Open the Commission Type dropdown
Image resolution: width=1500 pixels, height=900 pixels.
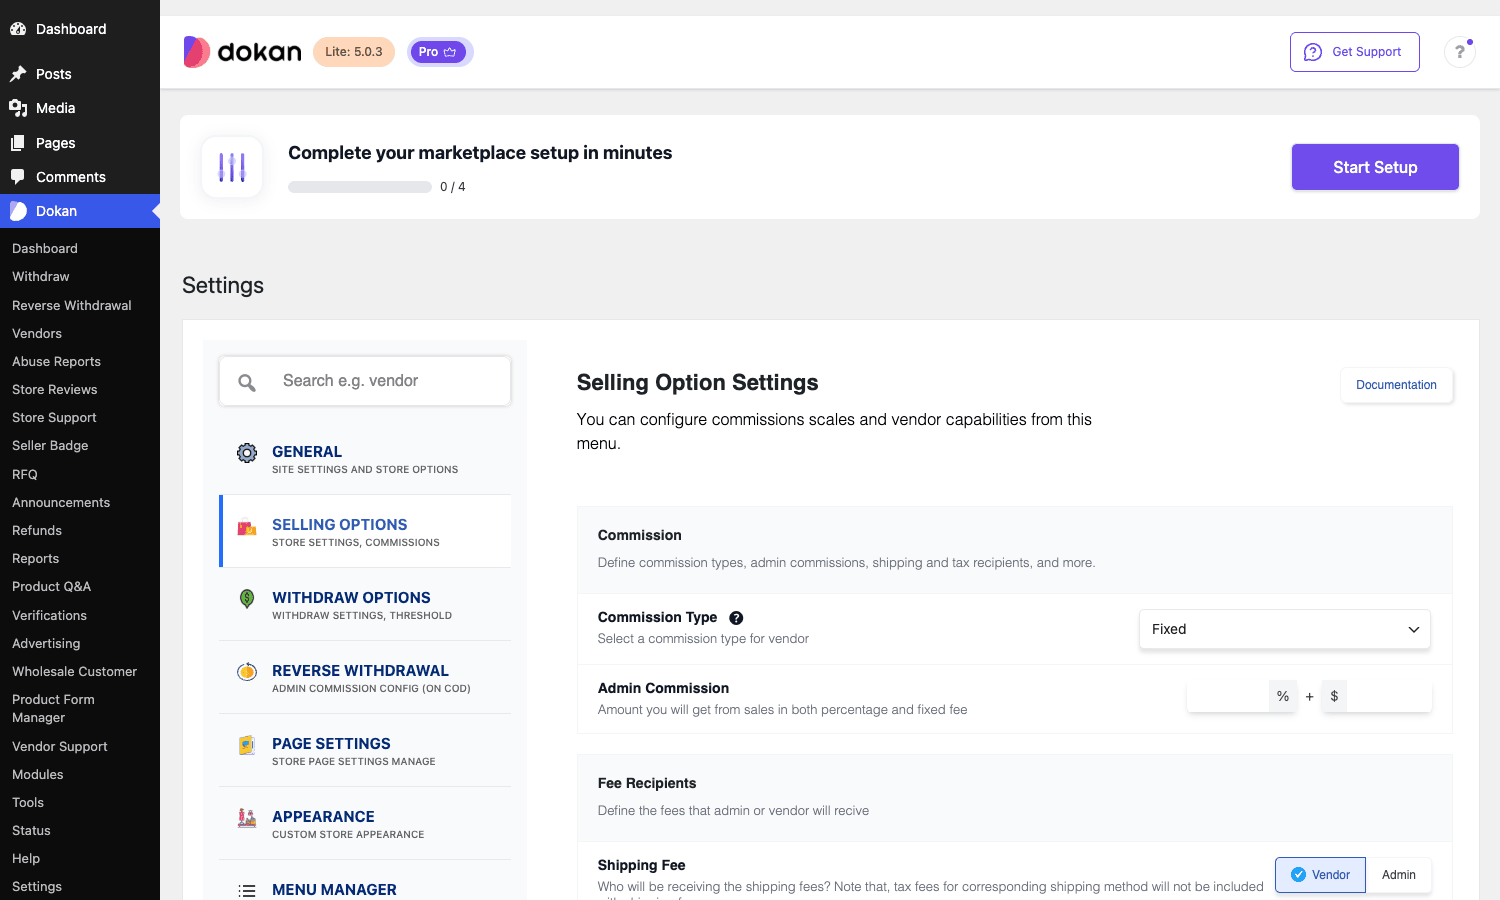pos(1285,630)
